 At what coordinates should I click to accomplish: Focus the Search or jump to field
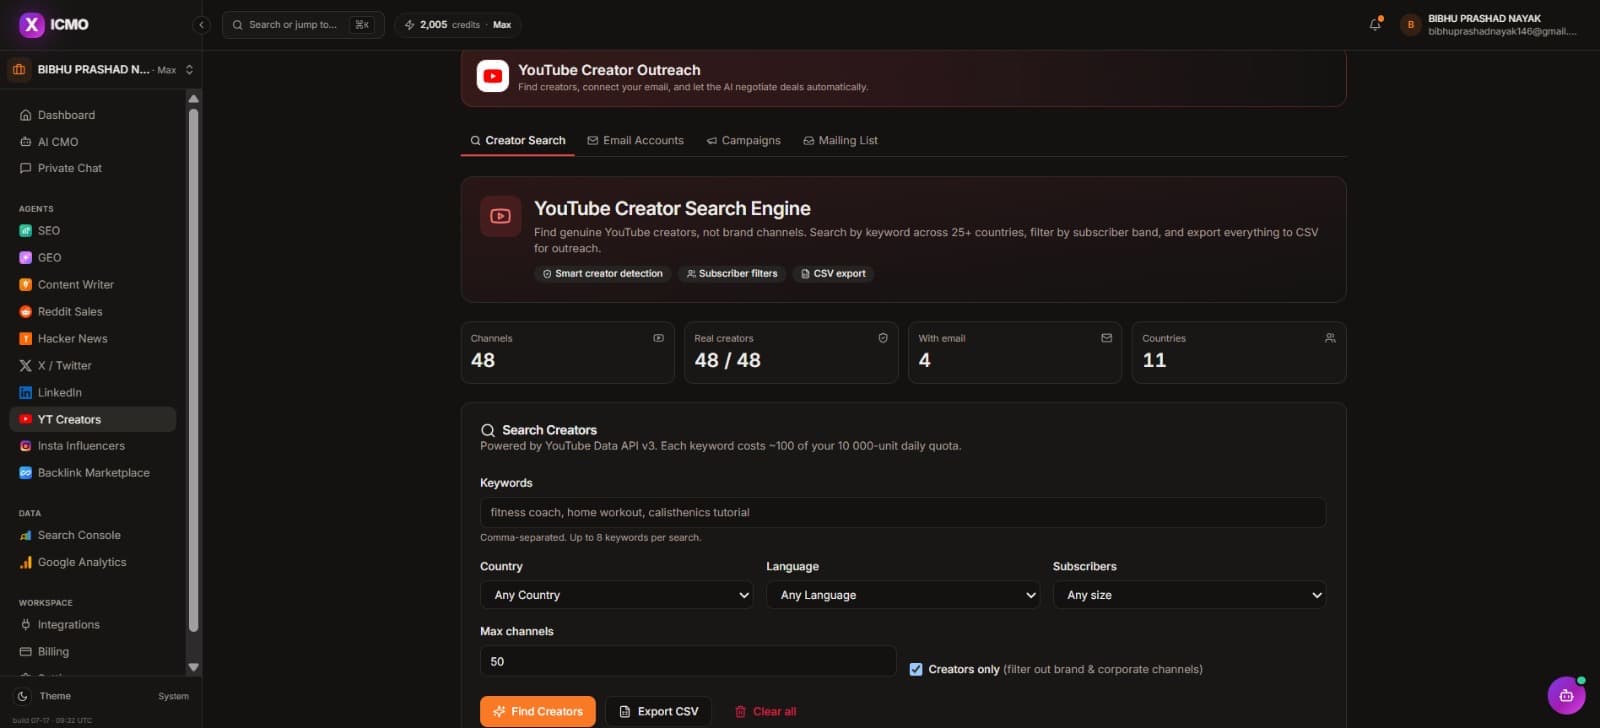coord(304,25)
